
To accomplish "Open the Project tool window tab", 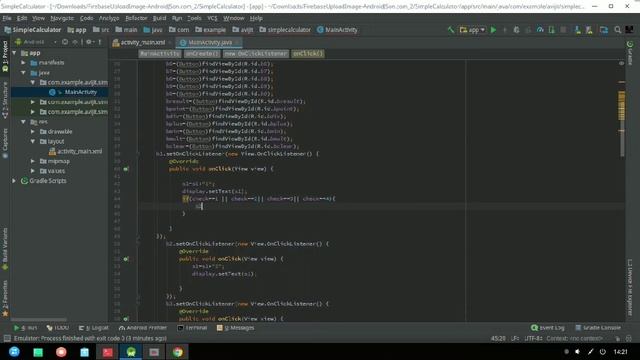I will (5, 56).
